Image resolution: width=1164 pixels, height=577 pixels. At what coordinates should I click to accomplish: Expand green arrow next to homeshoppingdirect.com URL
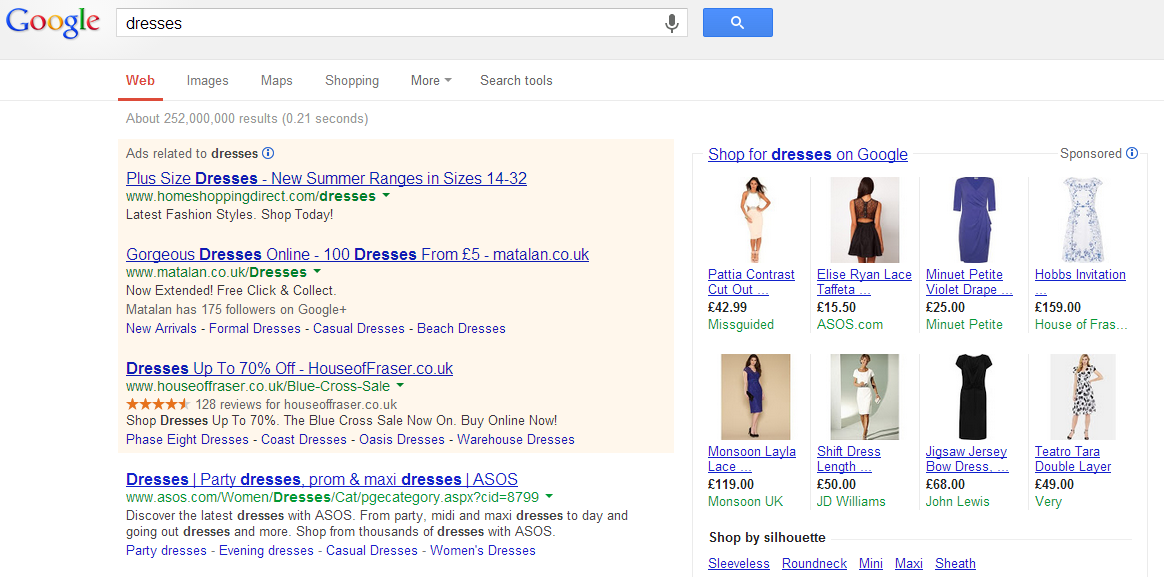[x=386, y=196]
